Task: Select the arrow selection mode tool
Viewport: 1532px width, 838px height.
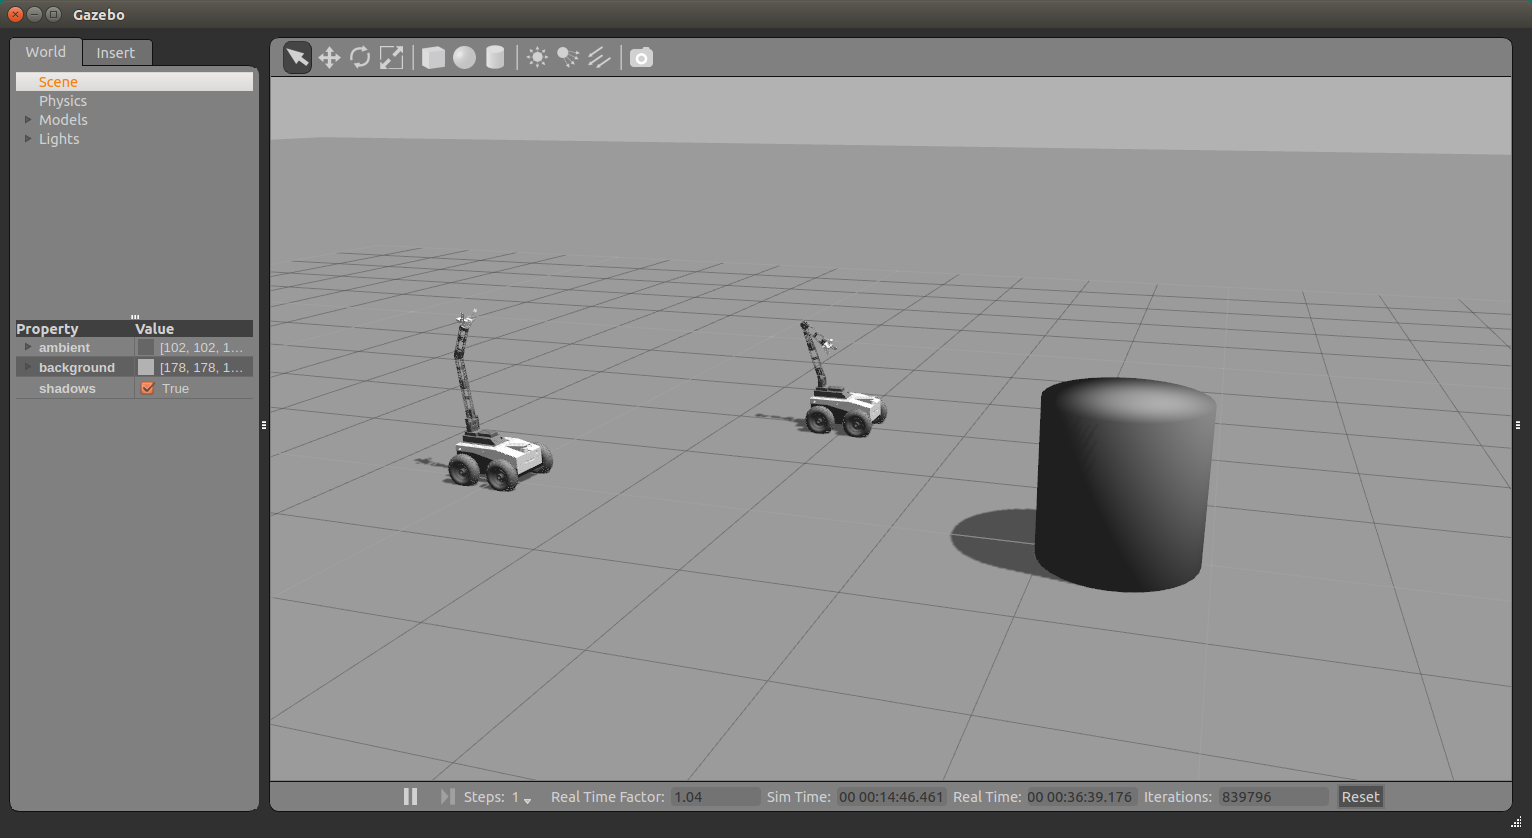Action: pyautogui.click(x=297, y=58)
